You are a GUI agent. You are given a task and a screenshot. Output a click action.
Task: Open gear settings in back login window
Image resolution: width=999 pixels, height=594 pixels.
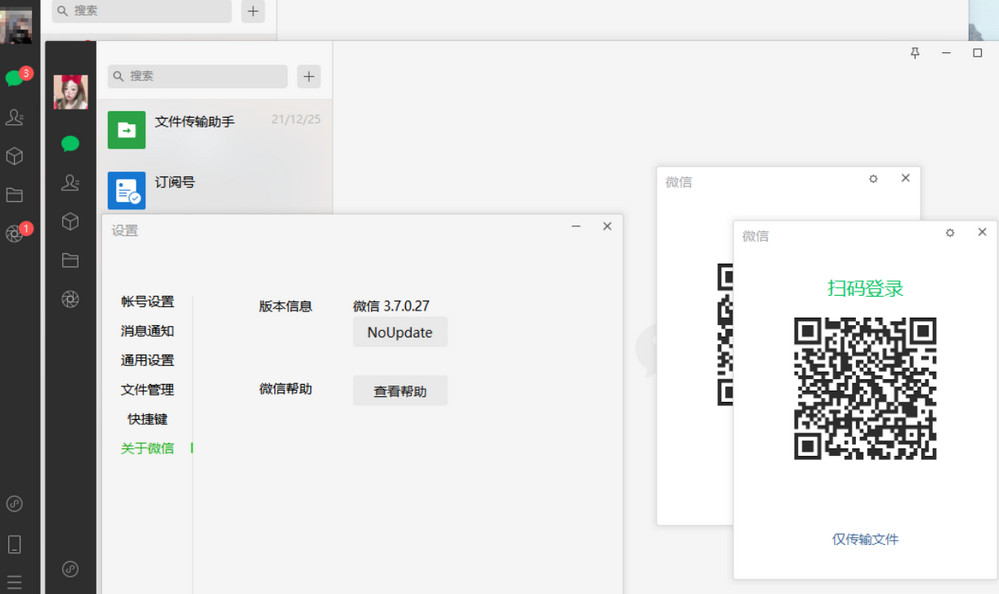click(x=873, y=178)
